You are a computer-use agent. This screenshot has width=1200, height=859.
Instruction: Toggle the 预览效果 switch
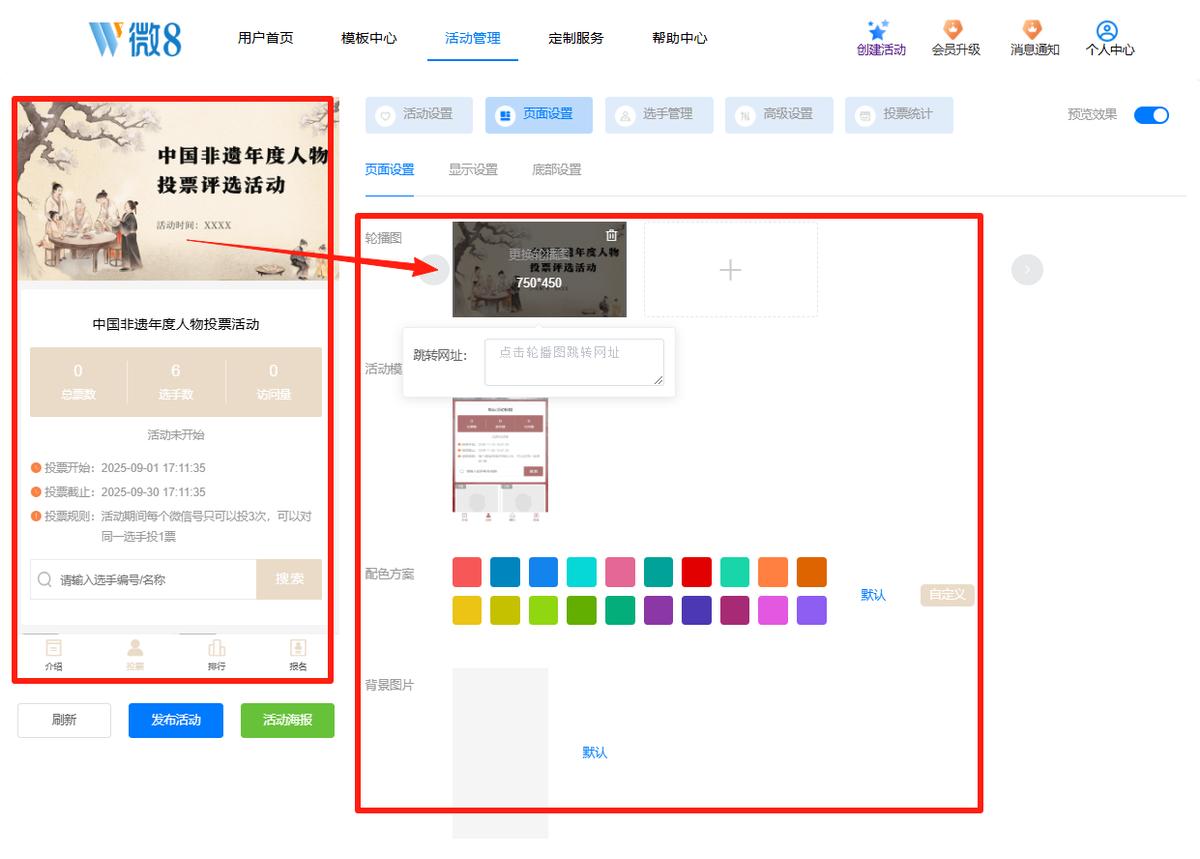pos(1151,115)
